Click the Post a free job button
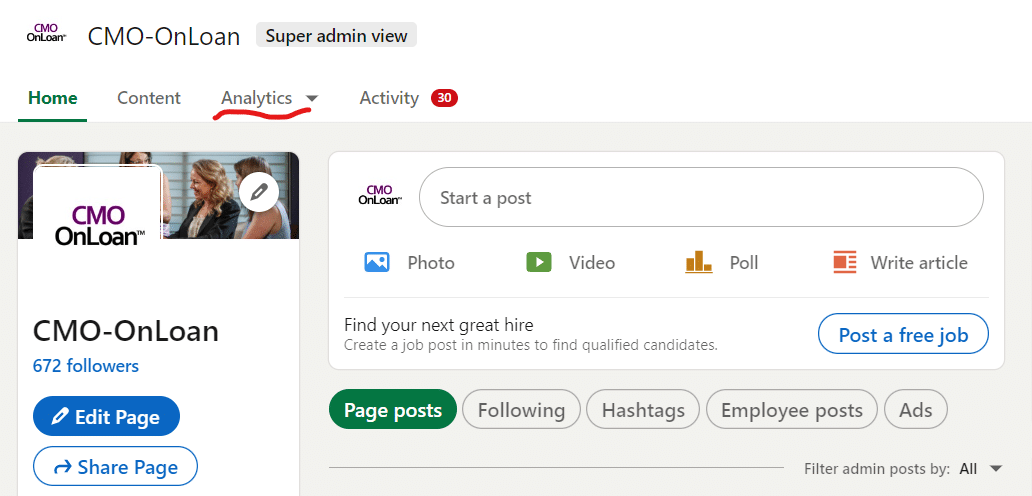1032x496 pixels. click(903, 335)
